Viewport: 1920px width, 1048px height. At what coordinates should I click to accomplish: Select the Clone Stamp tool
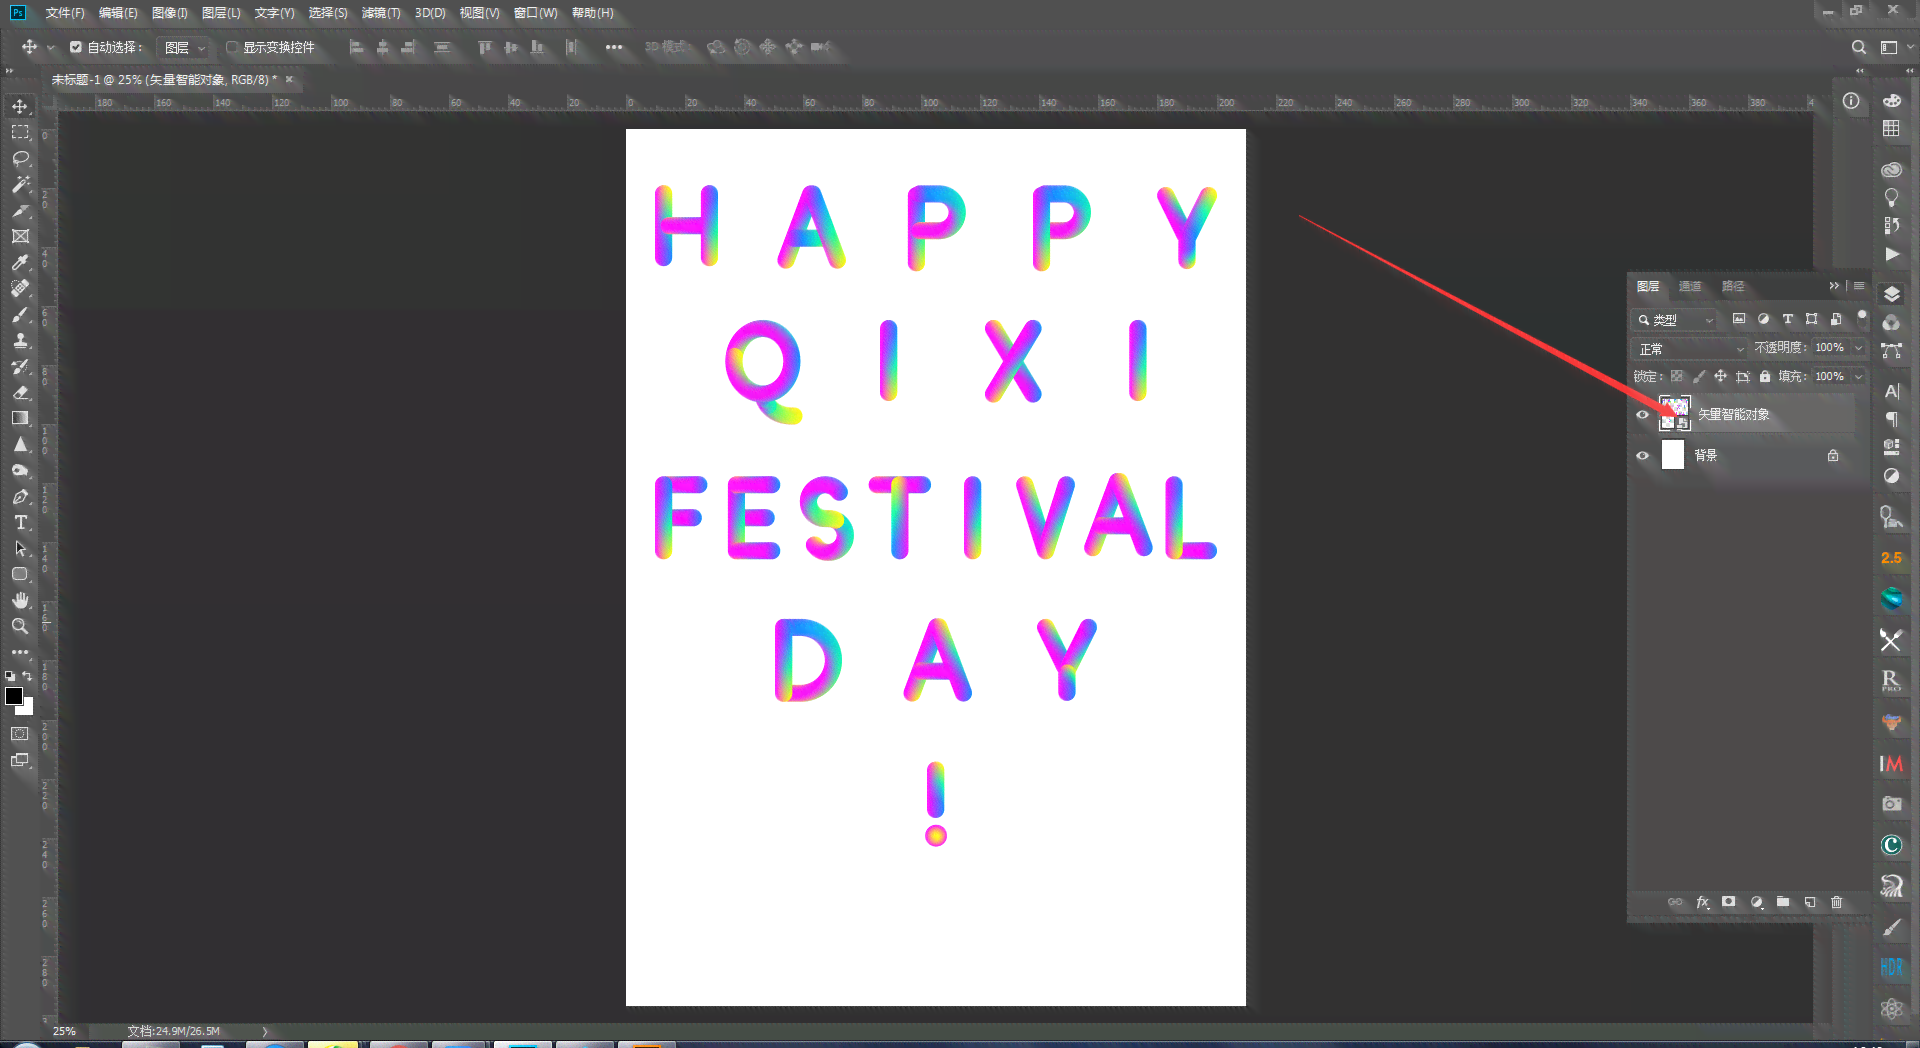[x=20, y=340]
